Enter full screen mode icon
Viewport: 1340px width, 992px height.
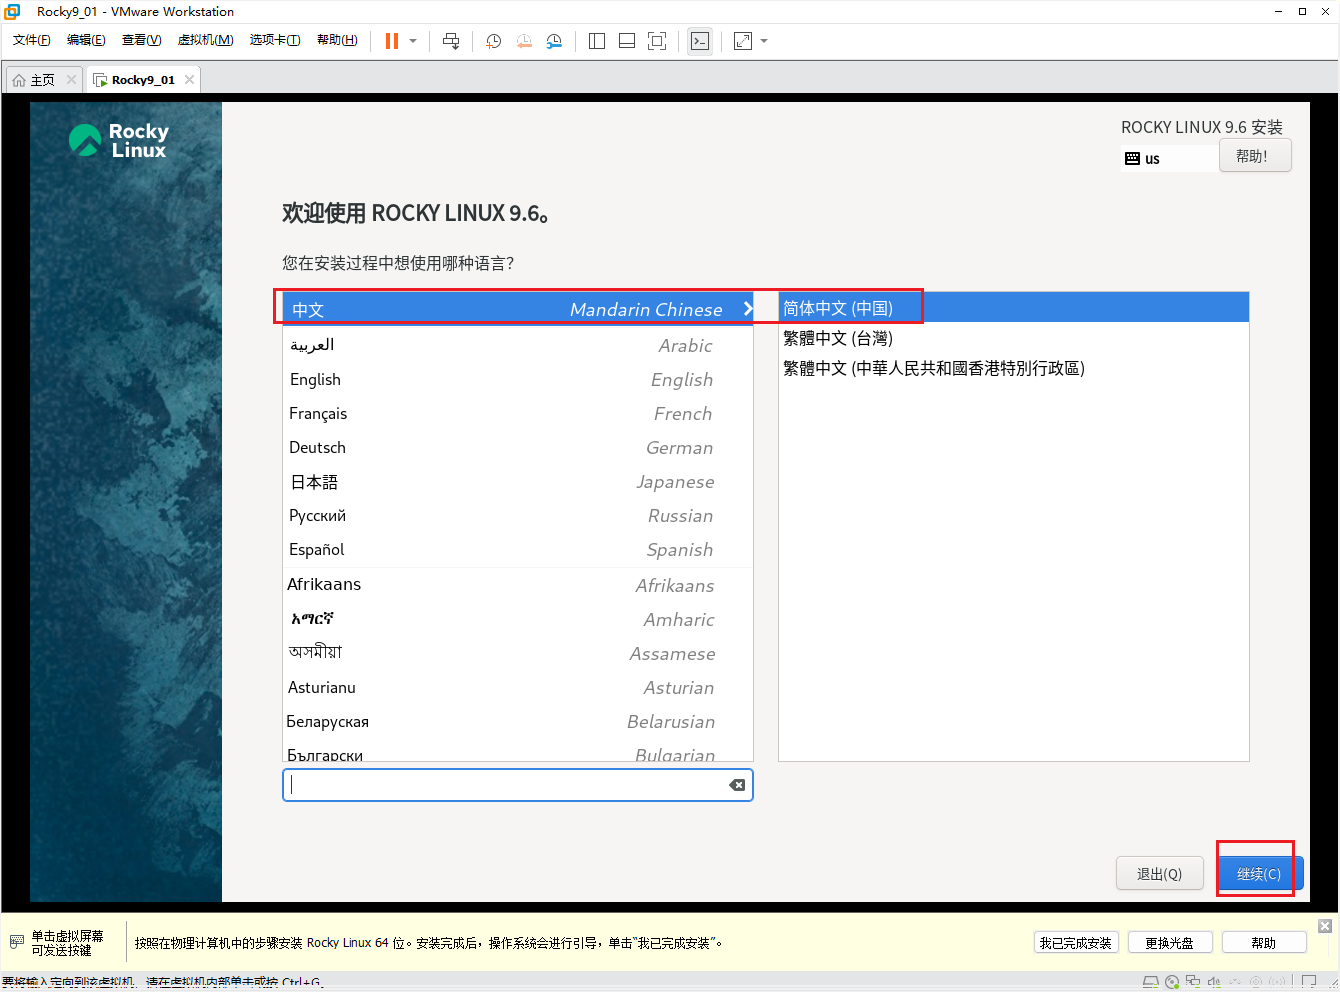point(657,41)
